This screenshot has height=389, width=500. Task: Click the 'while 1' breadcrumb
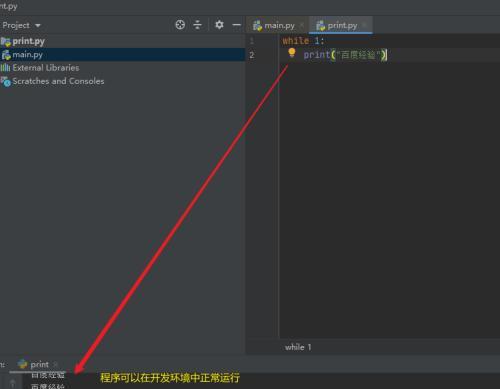pos(298,347)
